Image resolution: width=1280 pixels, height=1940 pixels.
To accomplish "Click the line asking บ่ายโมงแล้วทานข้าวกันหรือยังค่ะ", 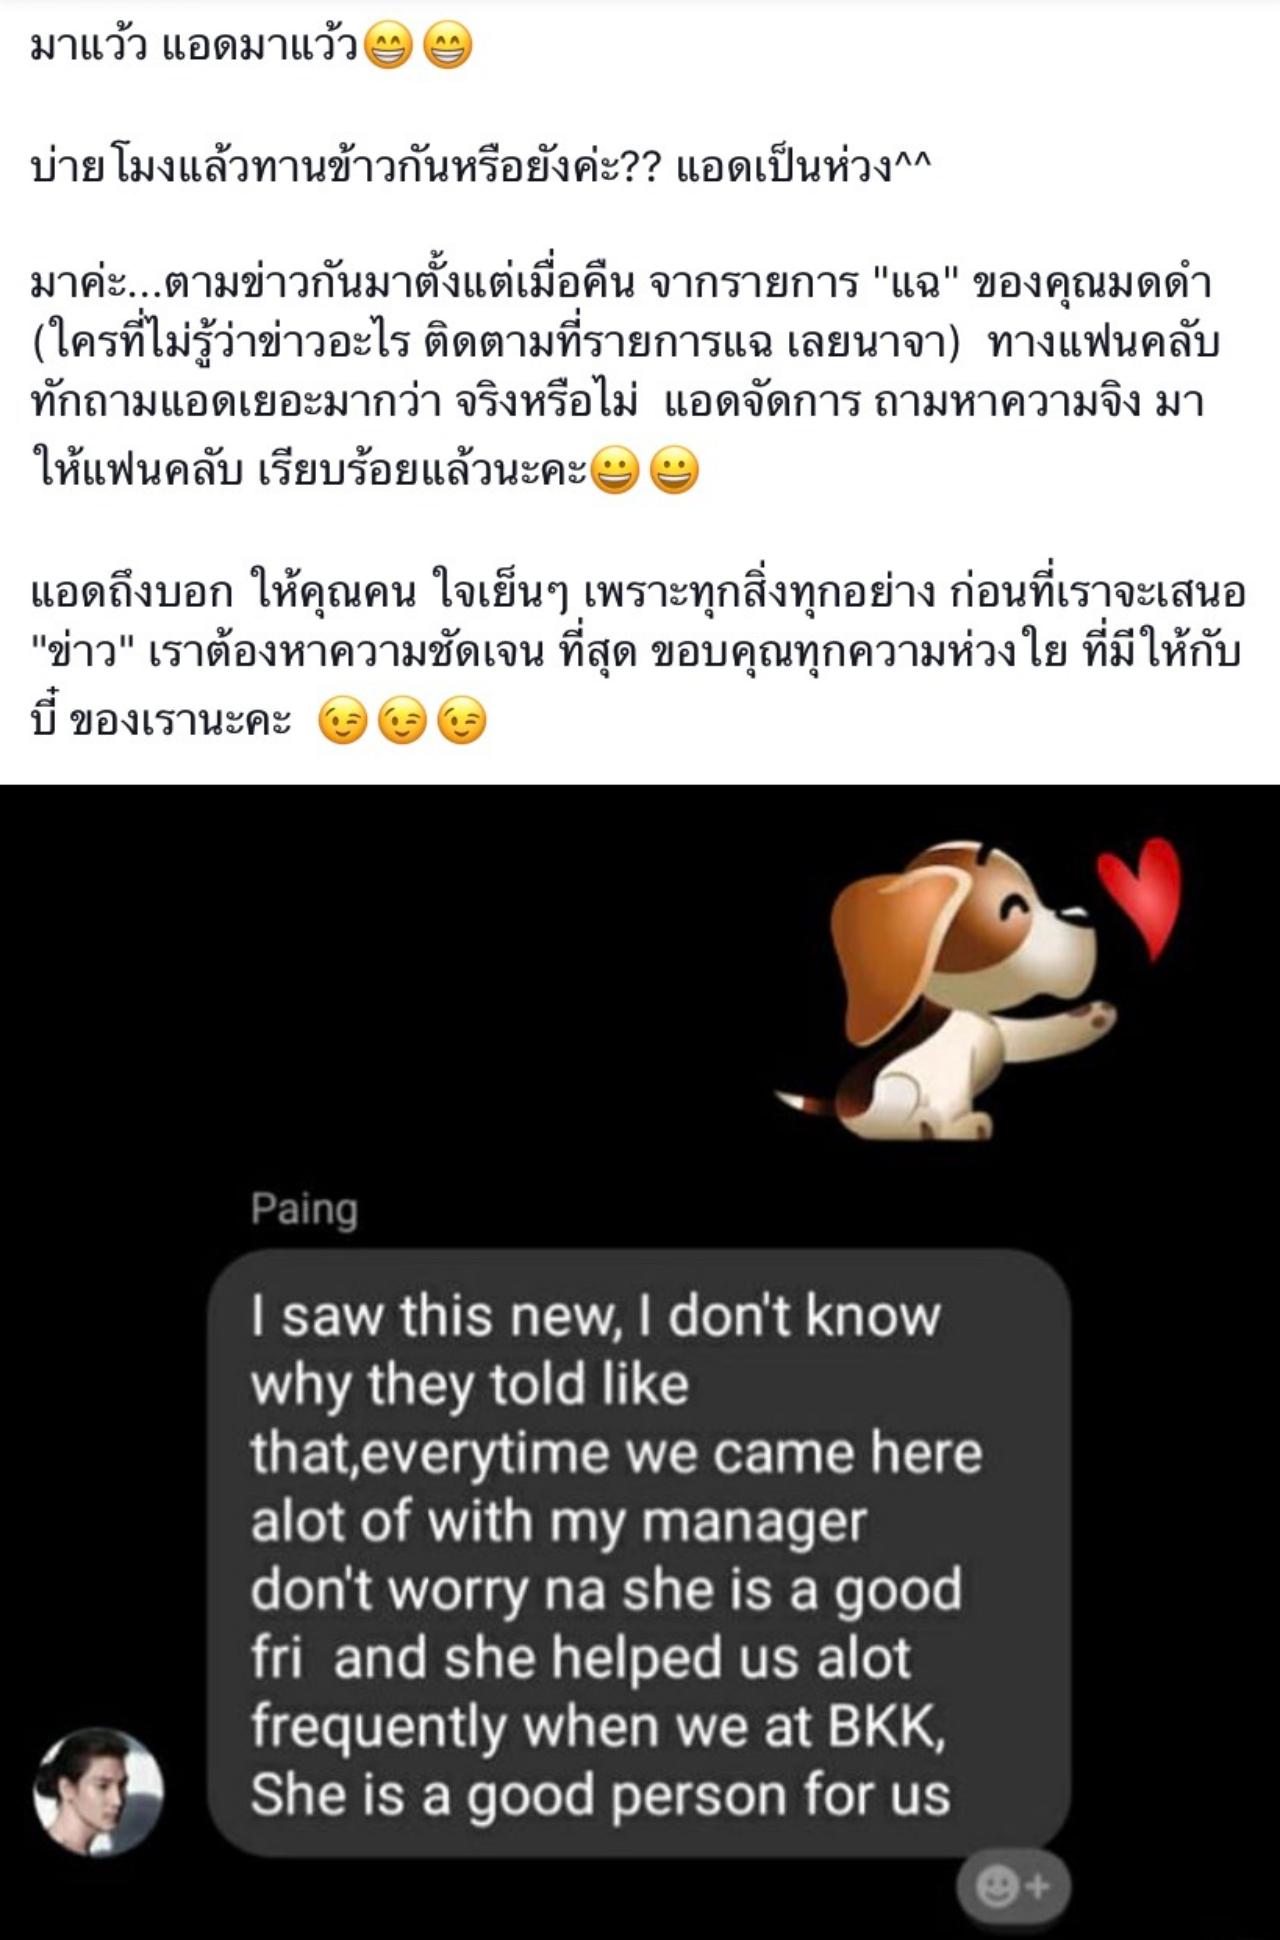I will point(346,167).
